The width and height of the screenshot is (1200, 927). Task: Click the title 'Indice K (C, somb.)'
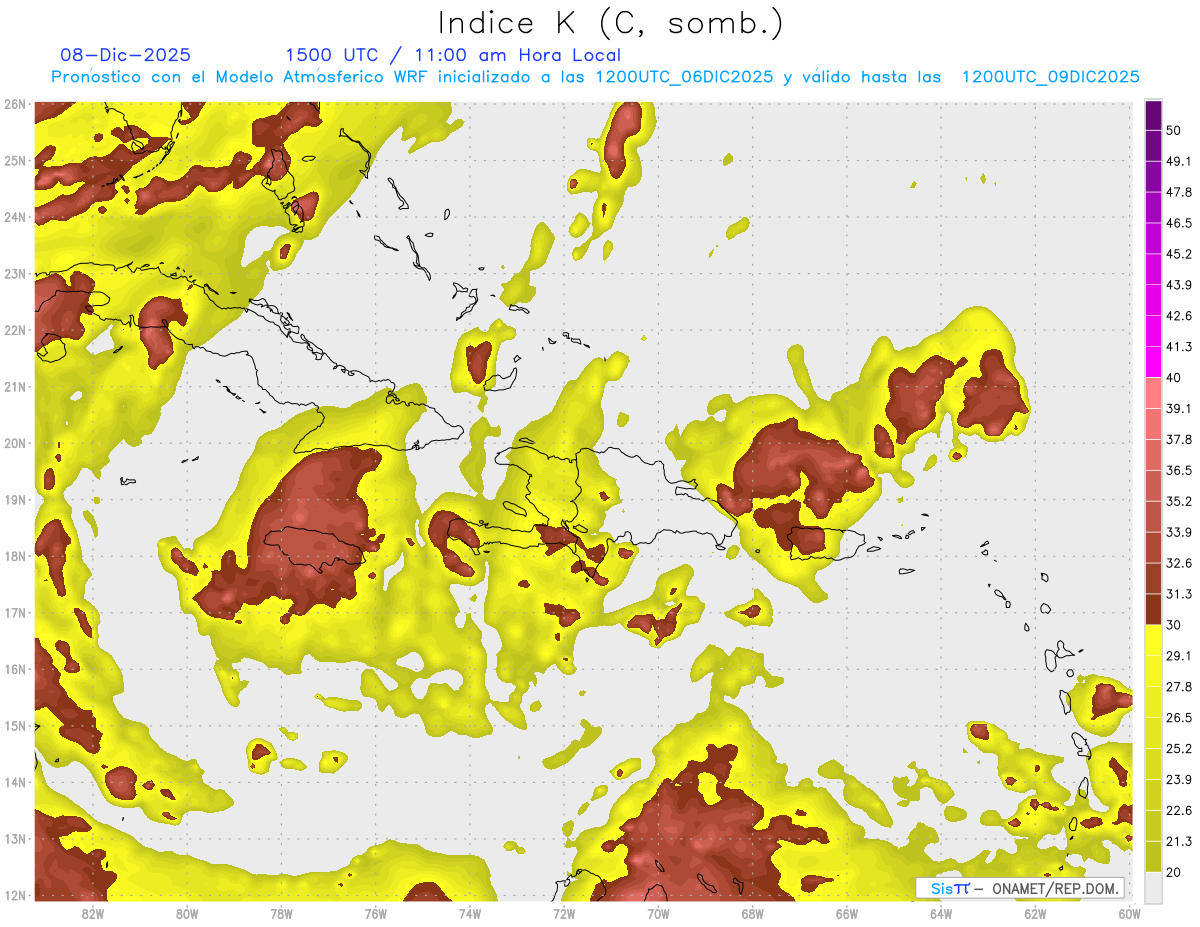point(610,23)
